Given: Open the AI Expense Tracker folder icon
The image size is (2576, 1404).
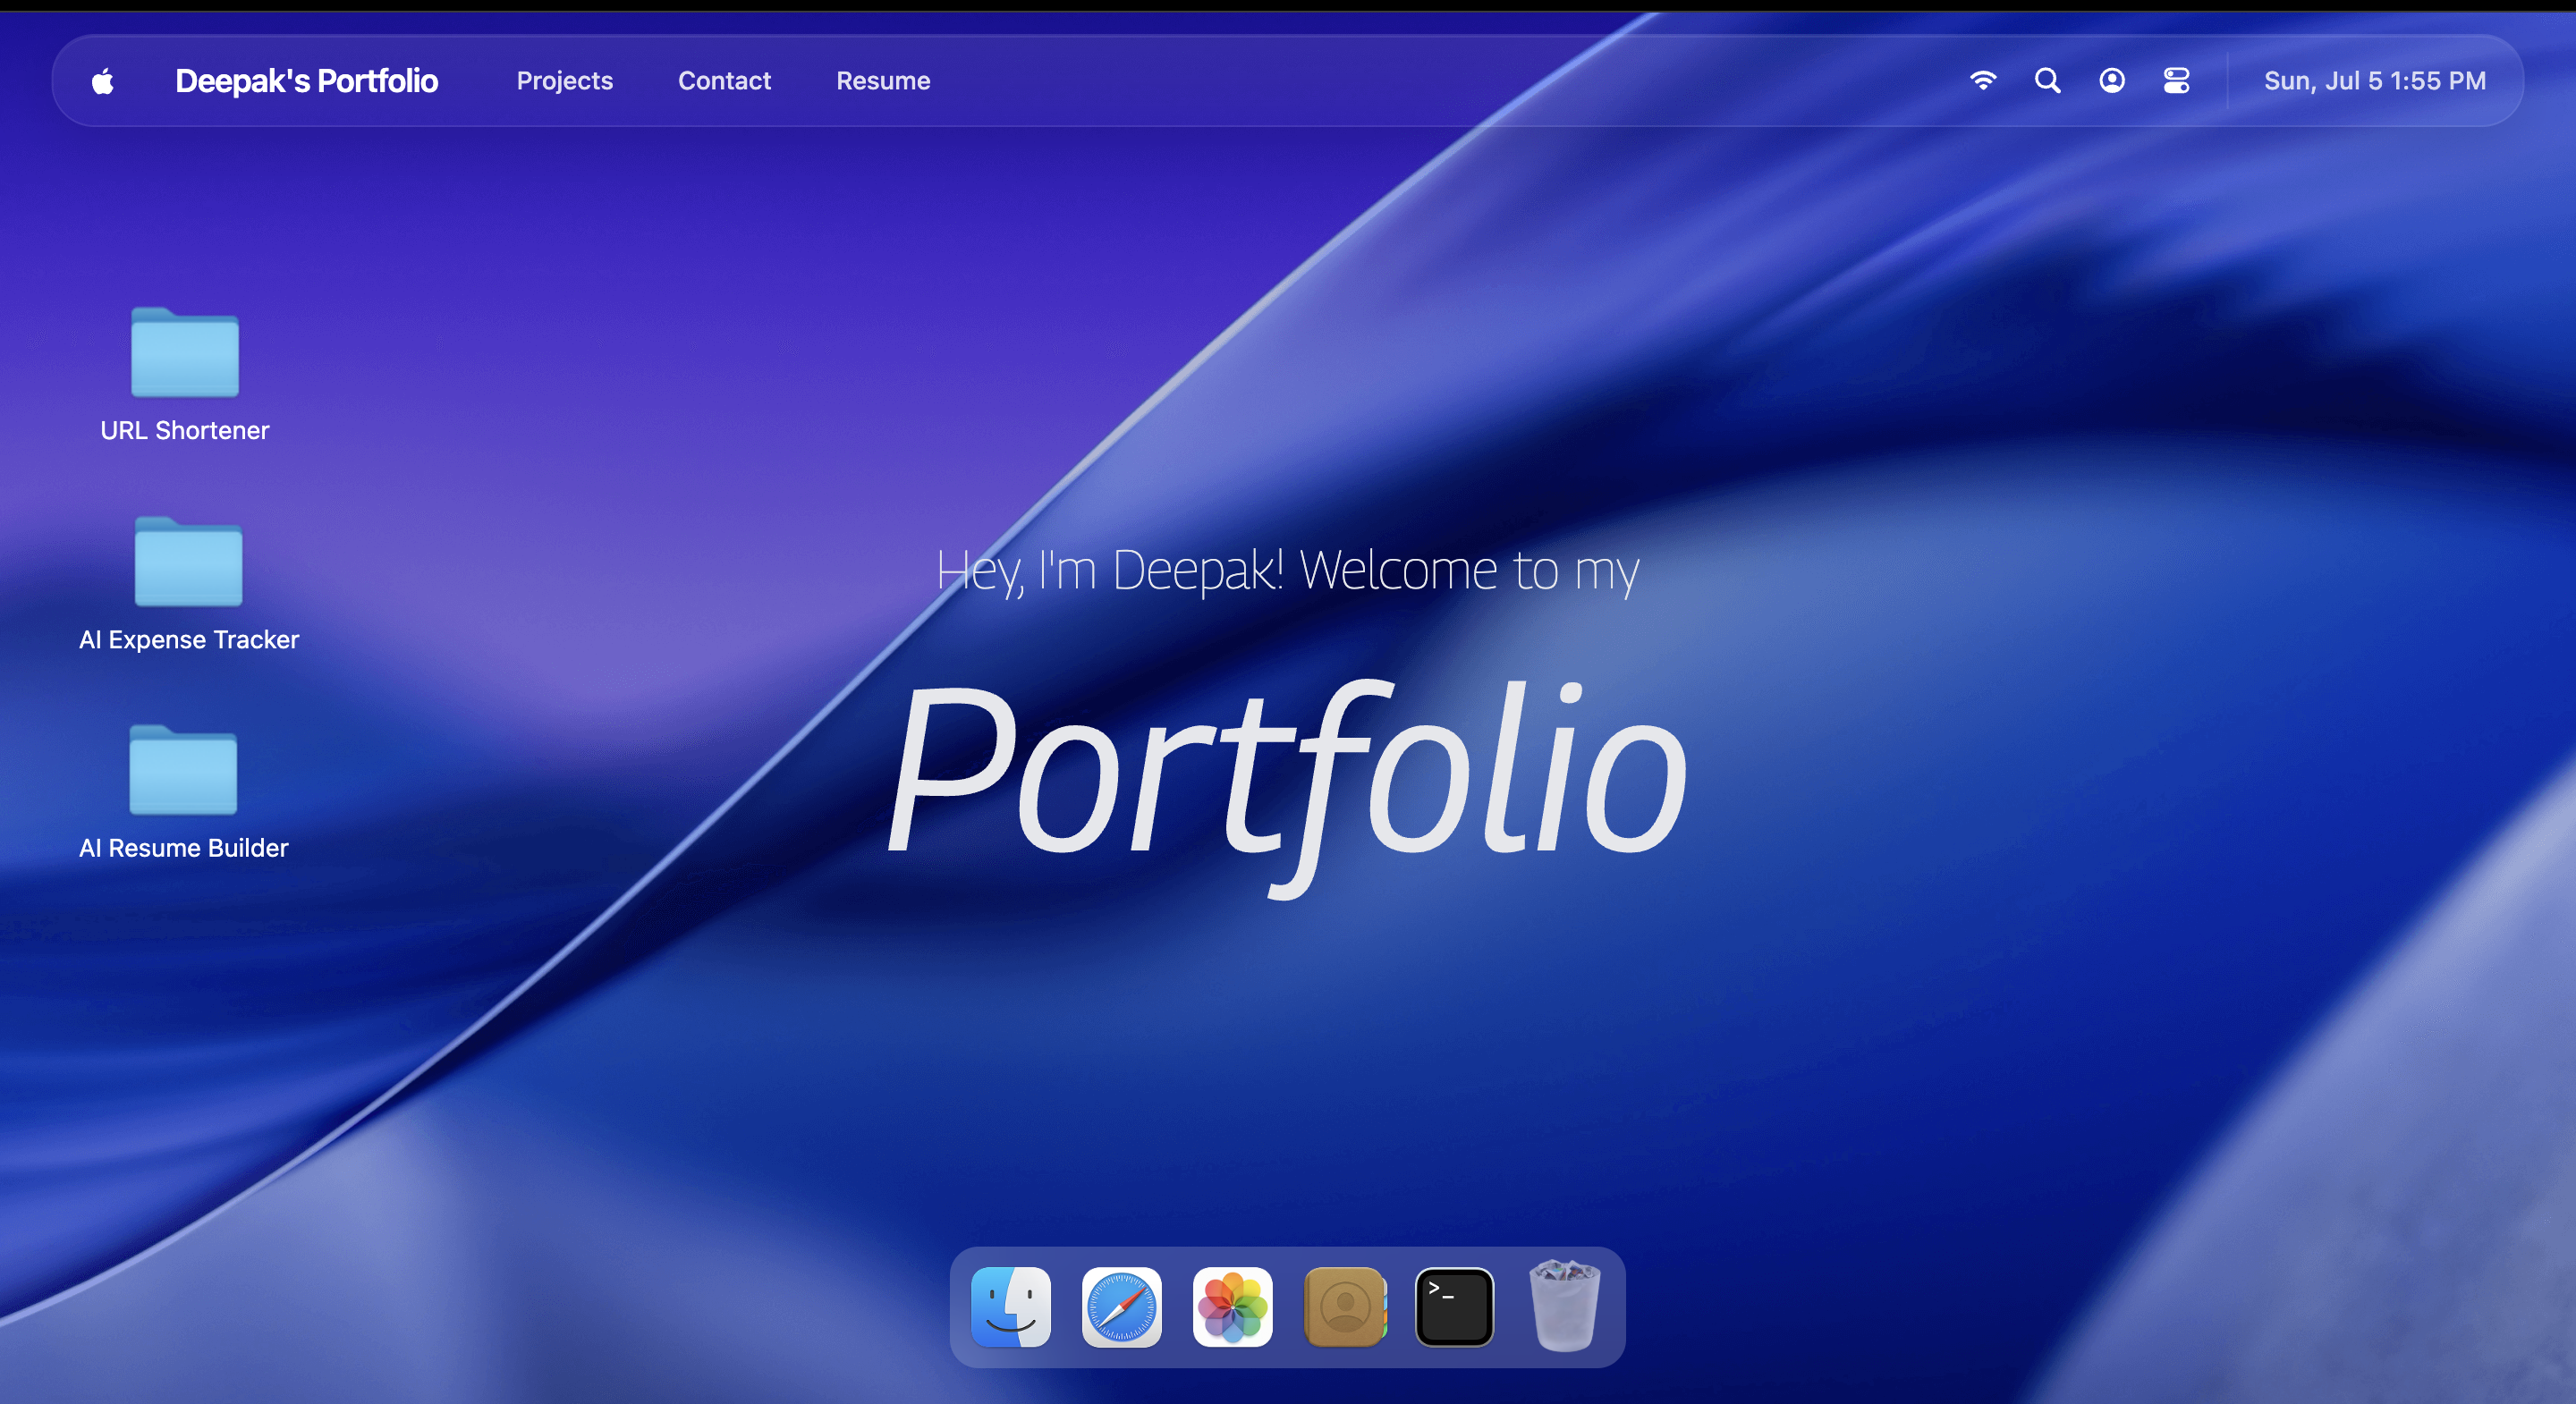Looking at the screenshot, I should pyautogui.click(x=188, y=561).
